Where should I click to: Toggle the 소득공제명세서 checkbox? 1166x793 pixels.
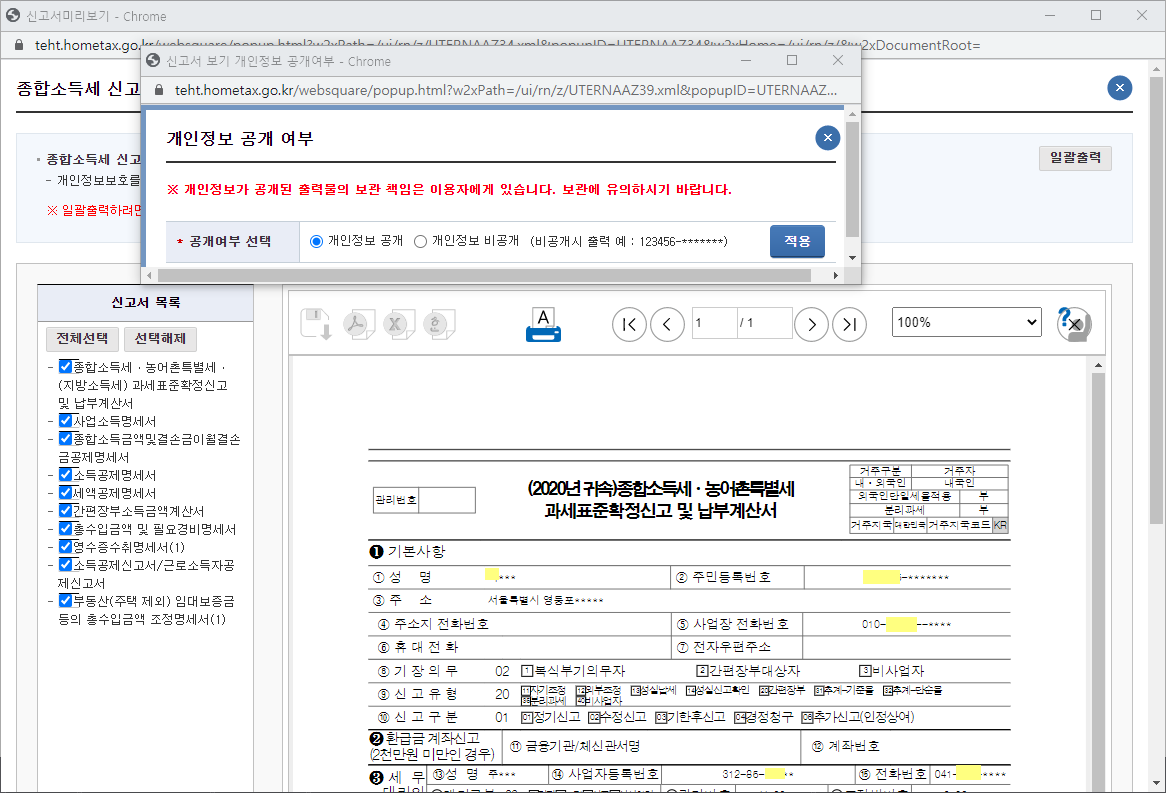pyautogui.click(x=66, y=475)
